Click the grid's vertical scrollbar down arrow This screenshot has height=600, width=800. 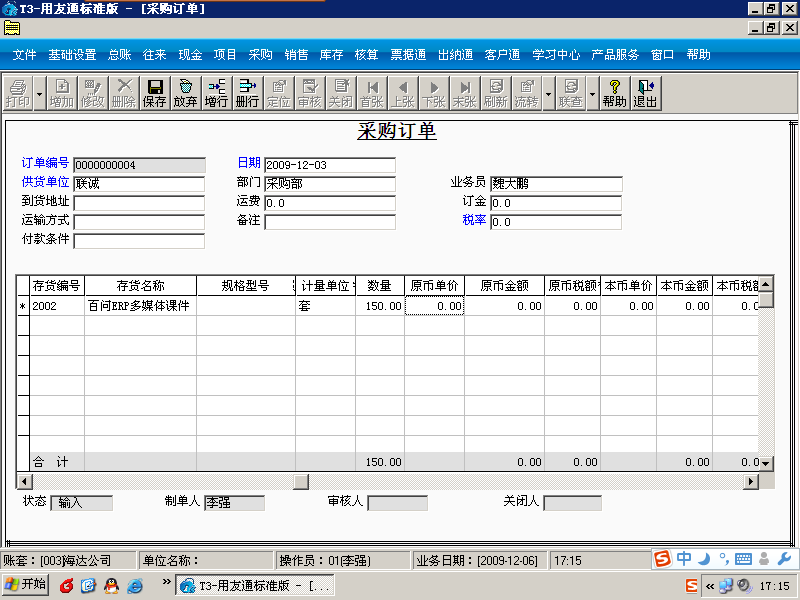766,463
